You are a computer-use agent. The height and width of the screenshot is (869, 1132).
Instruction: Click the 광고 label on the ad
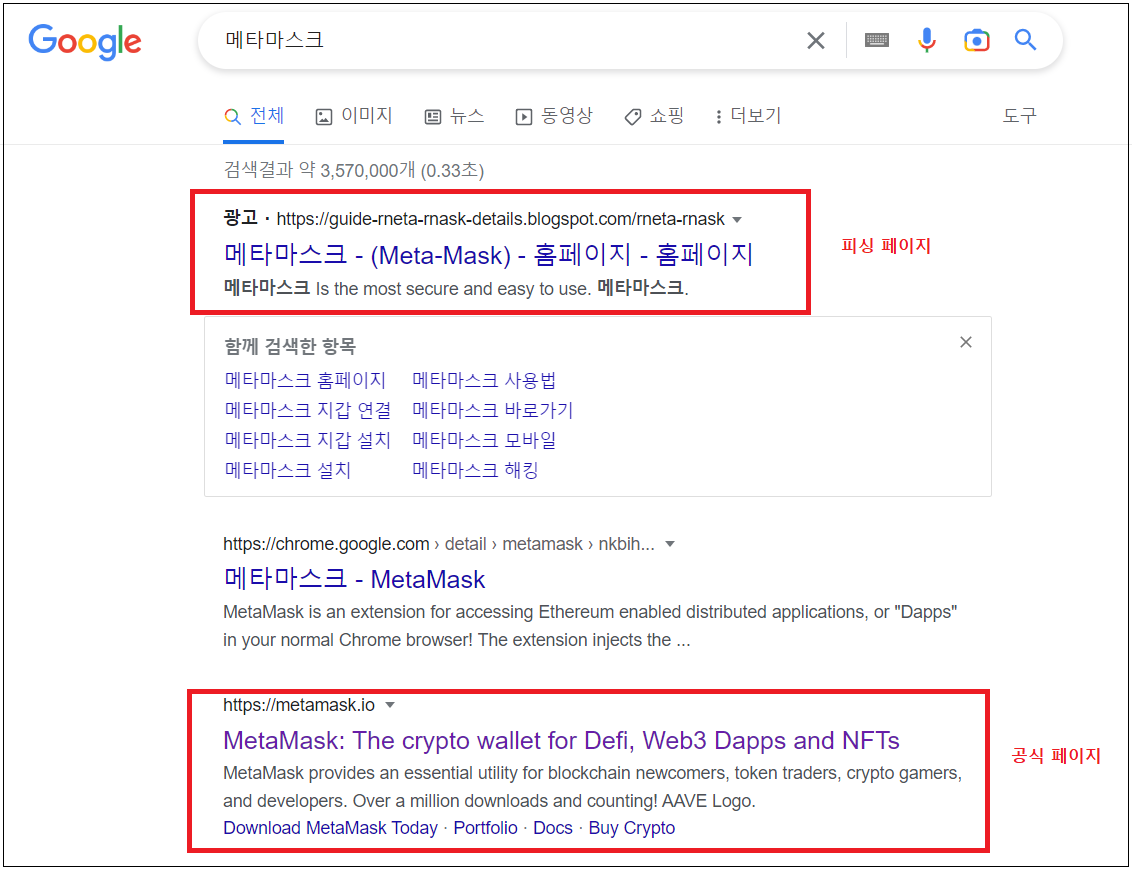pos(240,218)
